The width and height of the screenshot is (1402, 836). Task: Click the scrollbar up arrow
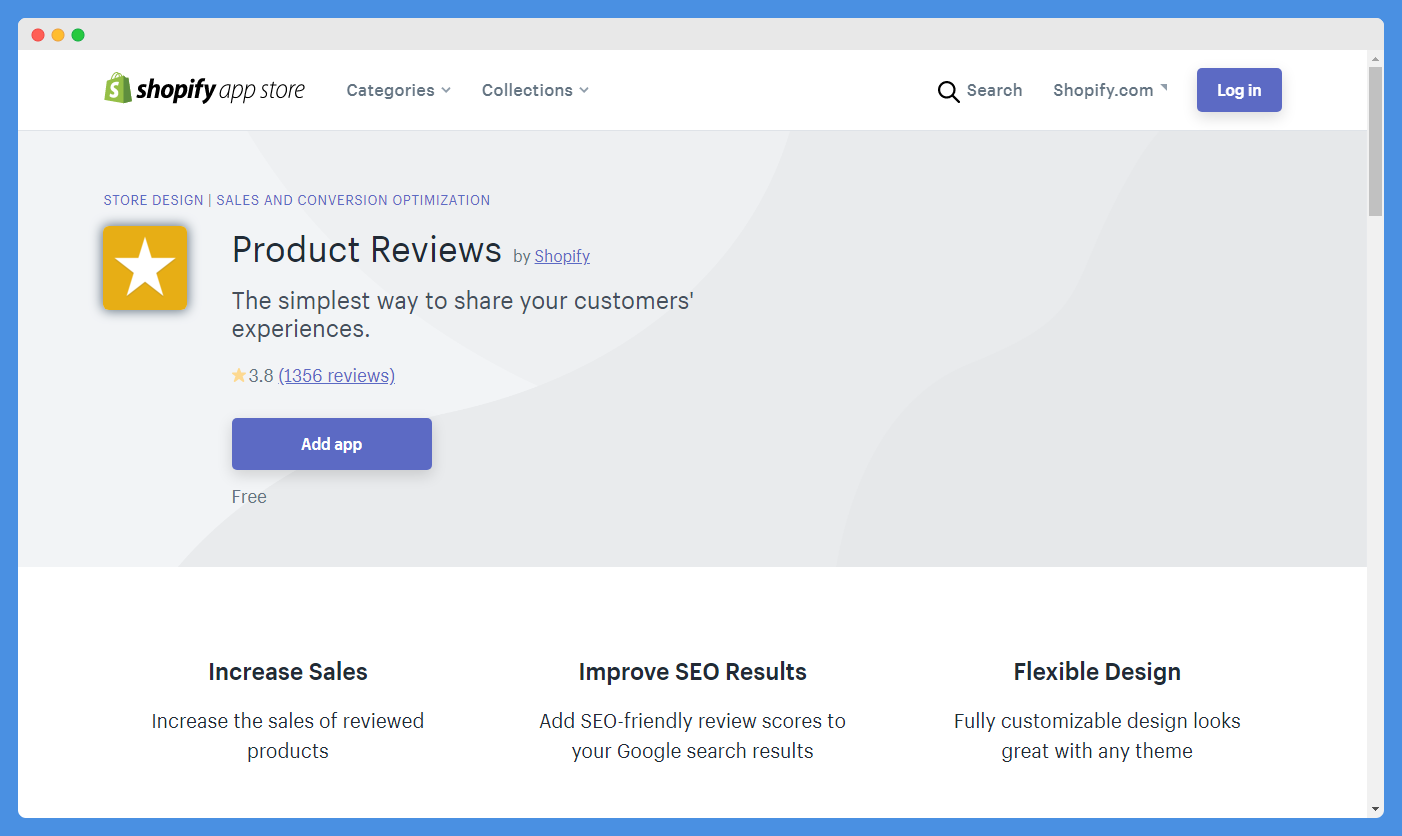pyautogui.click(x=1375, y=58)
